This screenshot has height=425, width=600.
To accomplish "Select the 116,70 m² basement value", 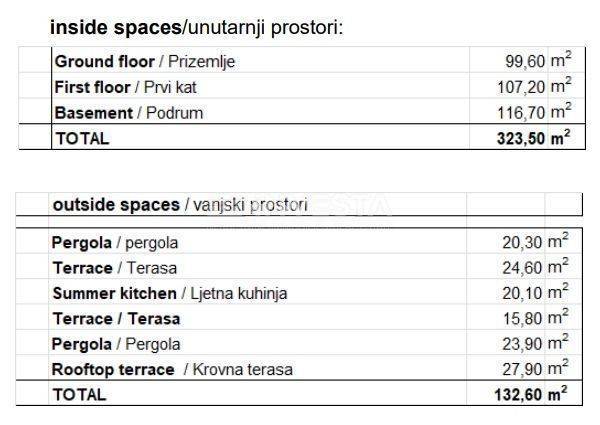I will click(x=534, y=112).
